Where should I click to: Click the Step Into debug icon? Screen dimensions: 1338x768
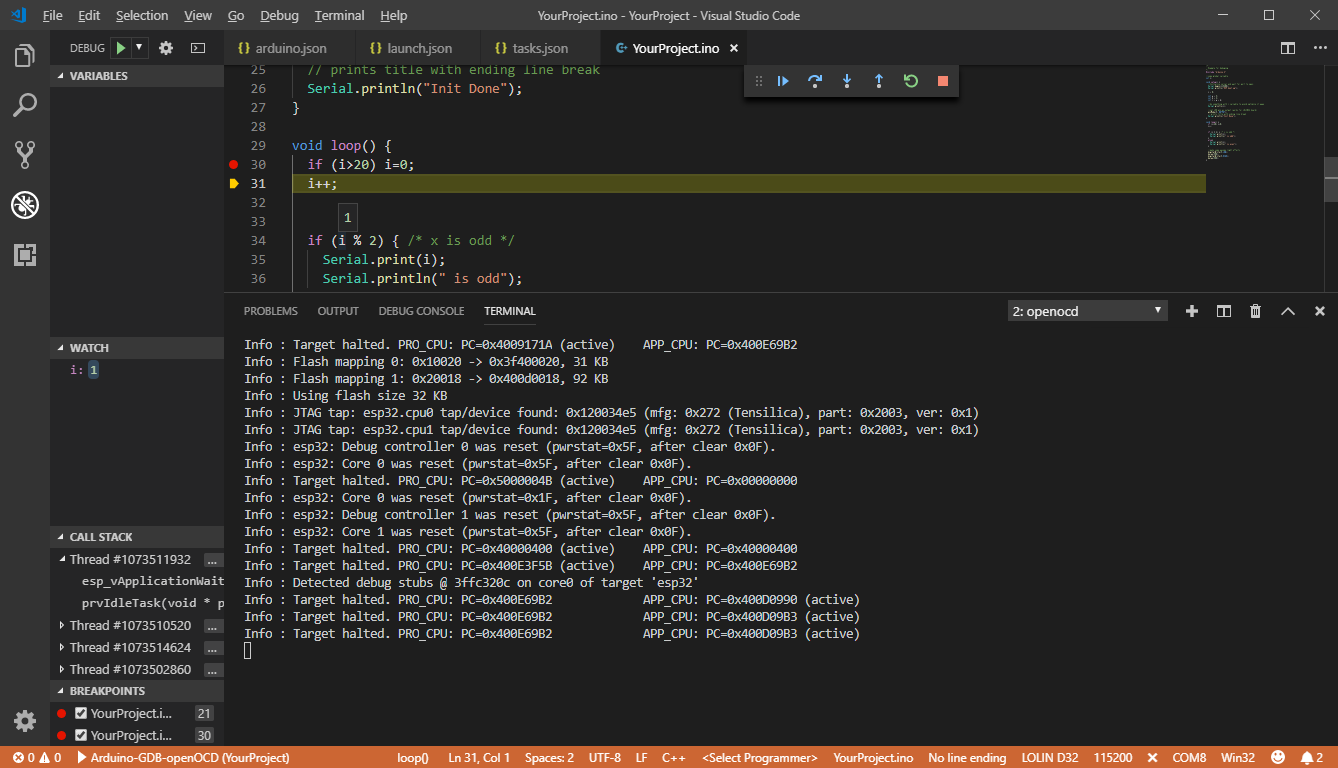pyautogui.click(x=847, y=81)
